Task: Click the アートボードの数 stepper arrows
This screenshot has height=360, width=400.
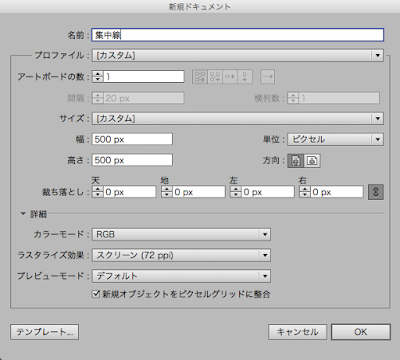Action: click(98, 77)
